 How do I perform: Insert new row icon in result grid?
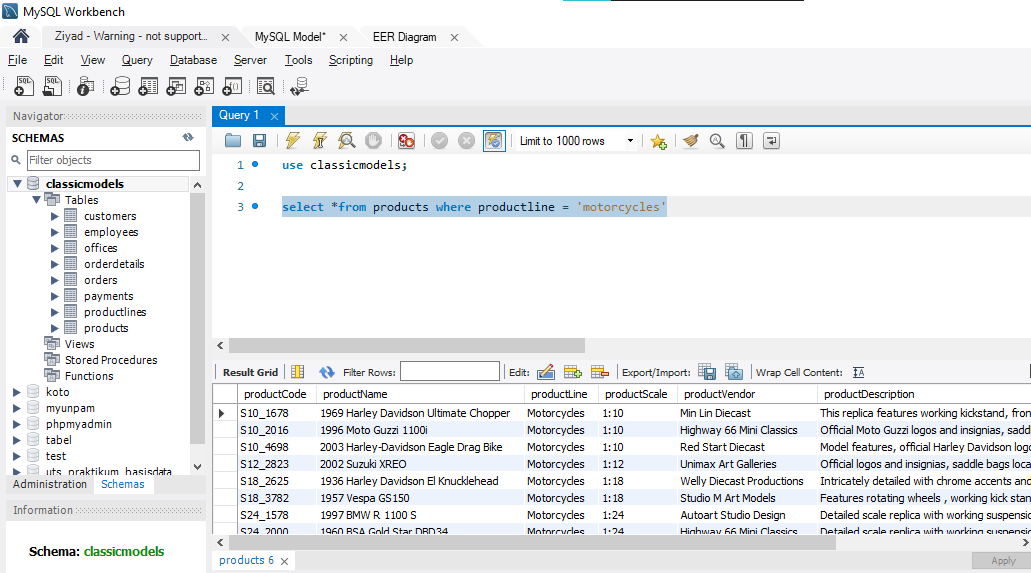pos(573,372)
